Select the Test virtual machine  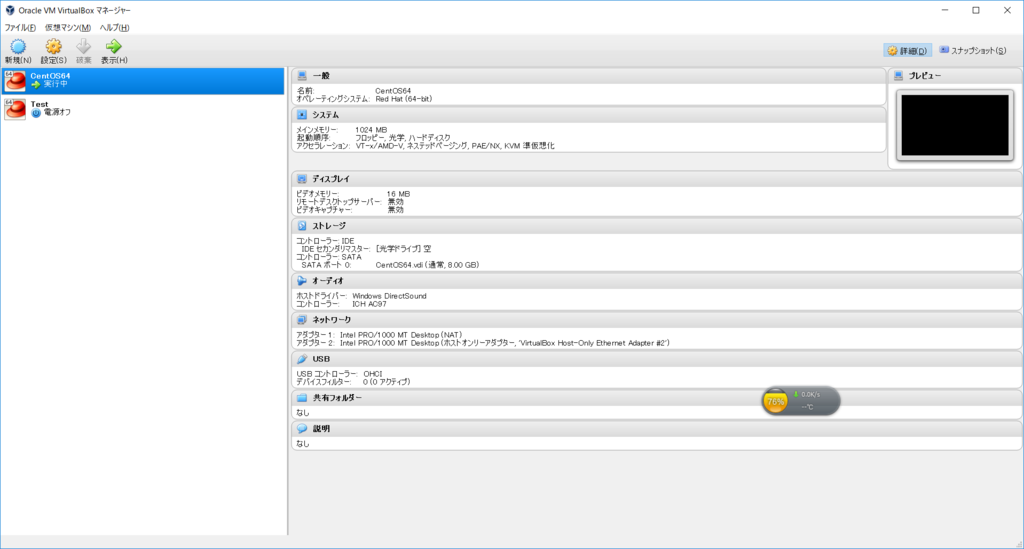click(143, 108)
